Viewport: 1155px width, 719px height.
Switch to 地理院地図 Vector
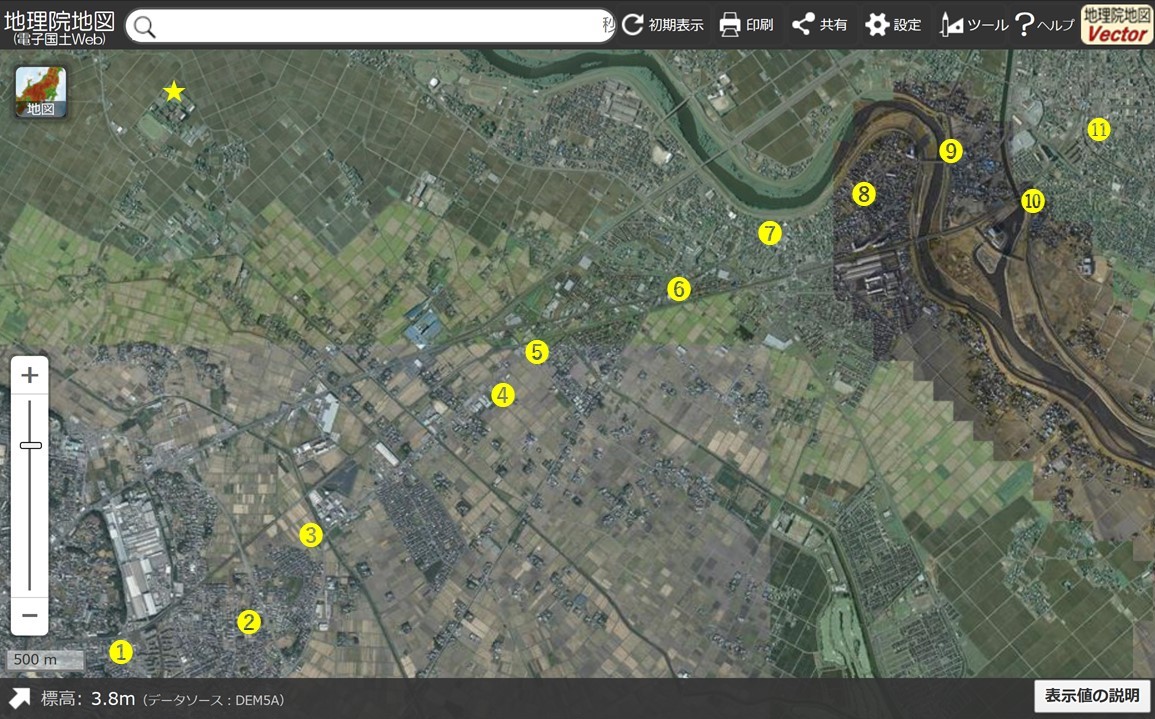(x=1117, y=25)
